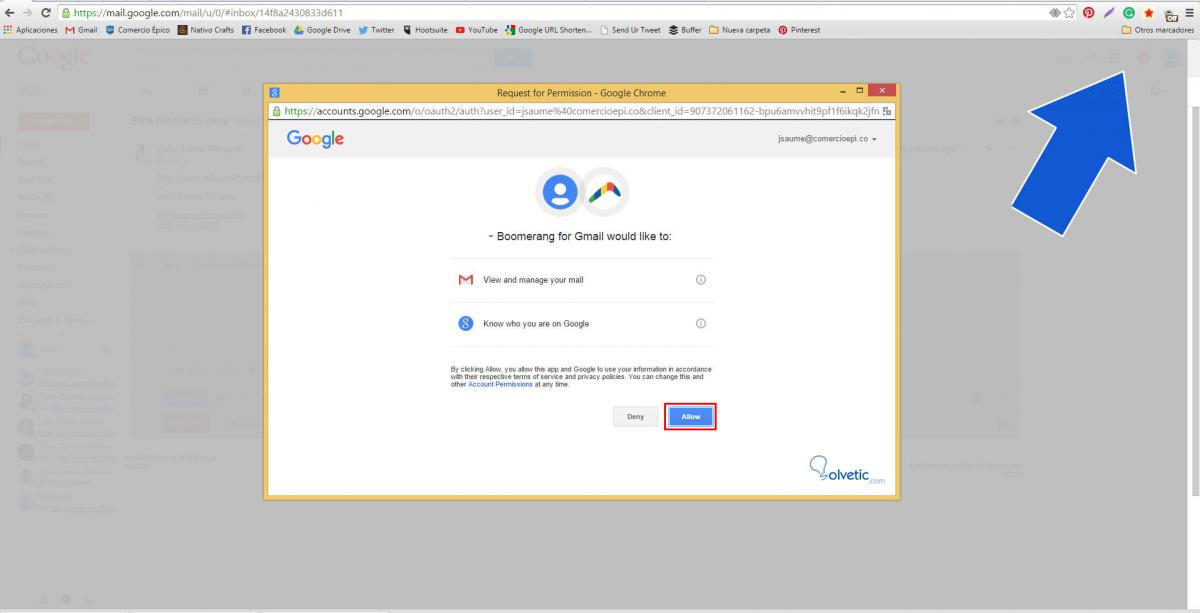Go back in Chrome browser
The width and height of the screenshot is (1200, 613).
(x=9, y=12)
